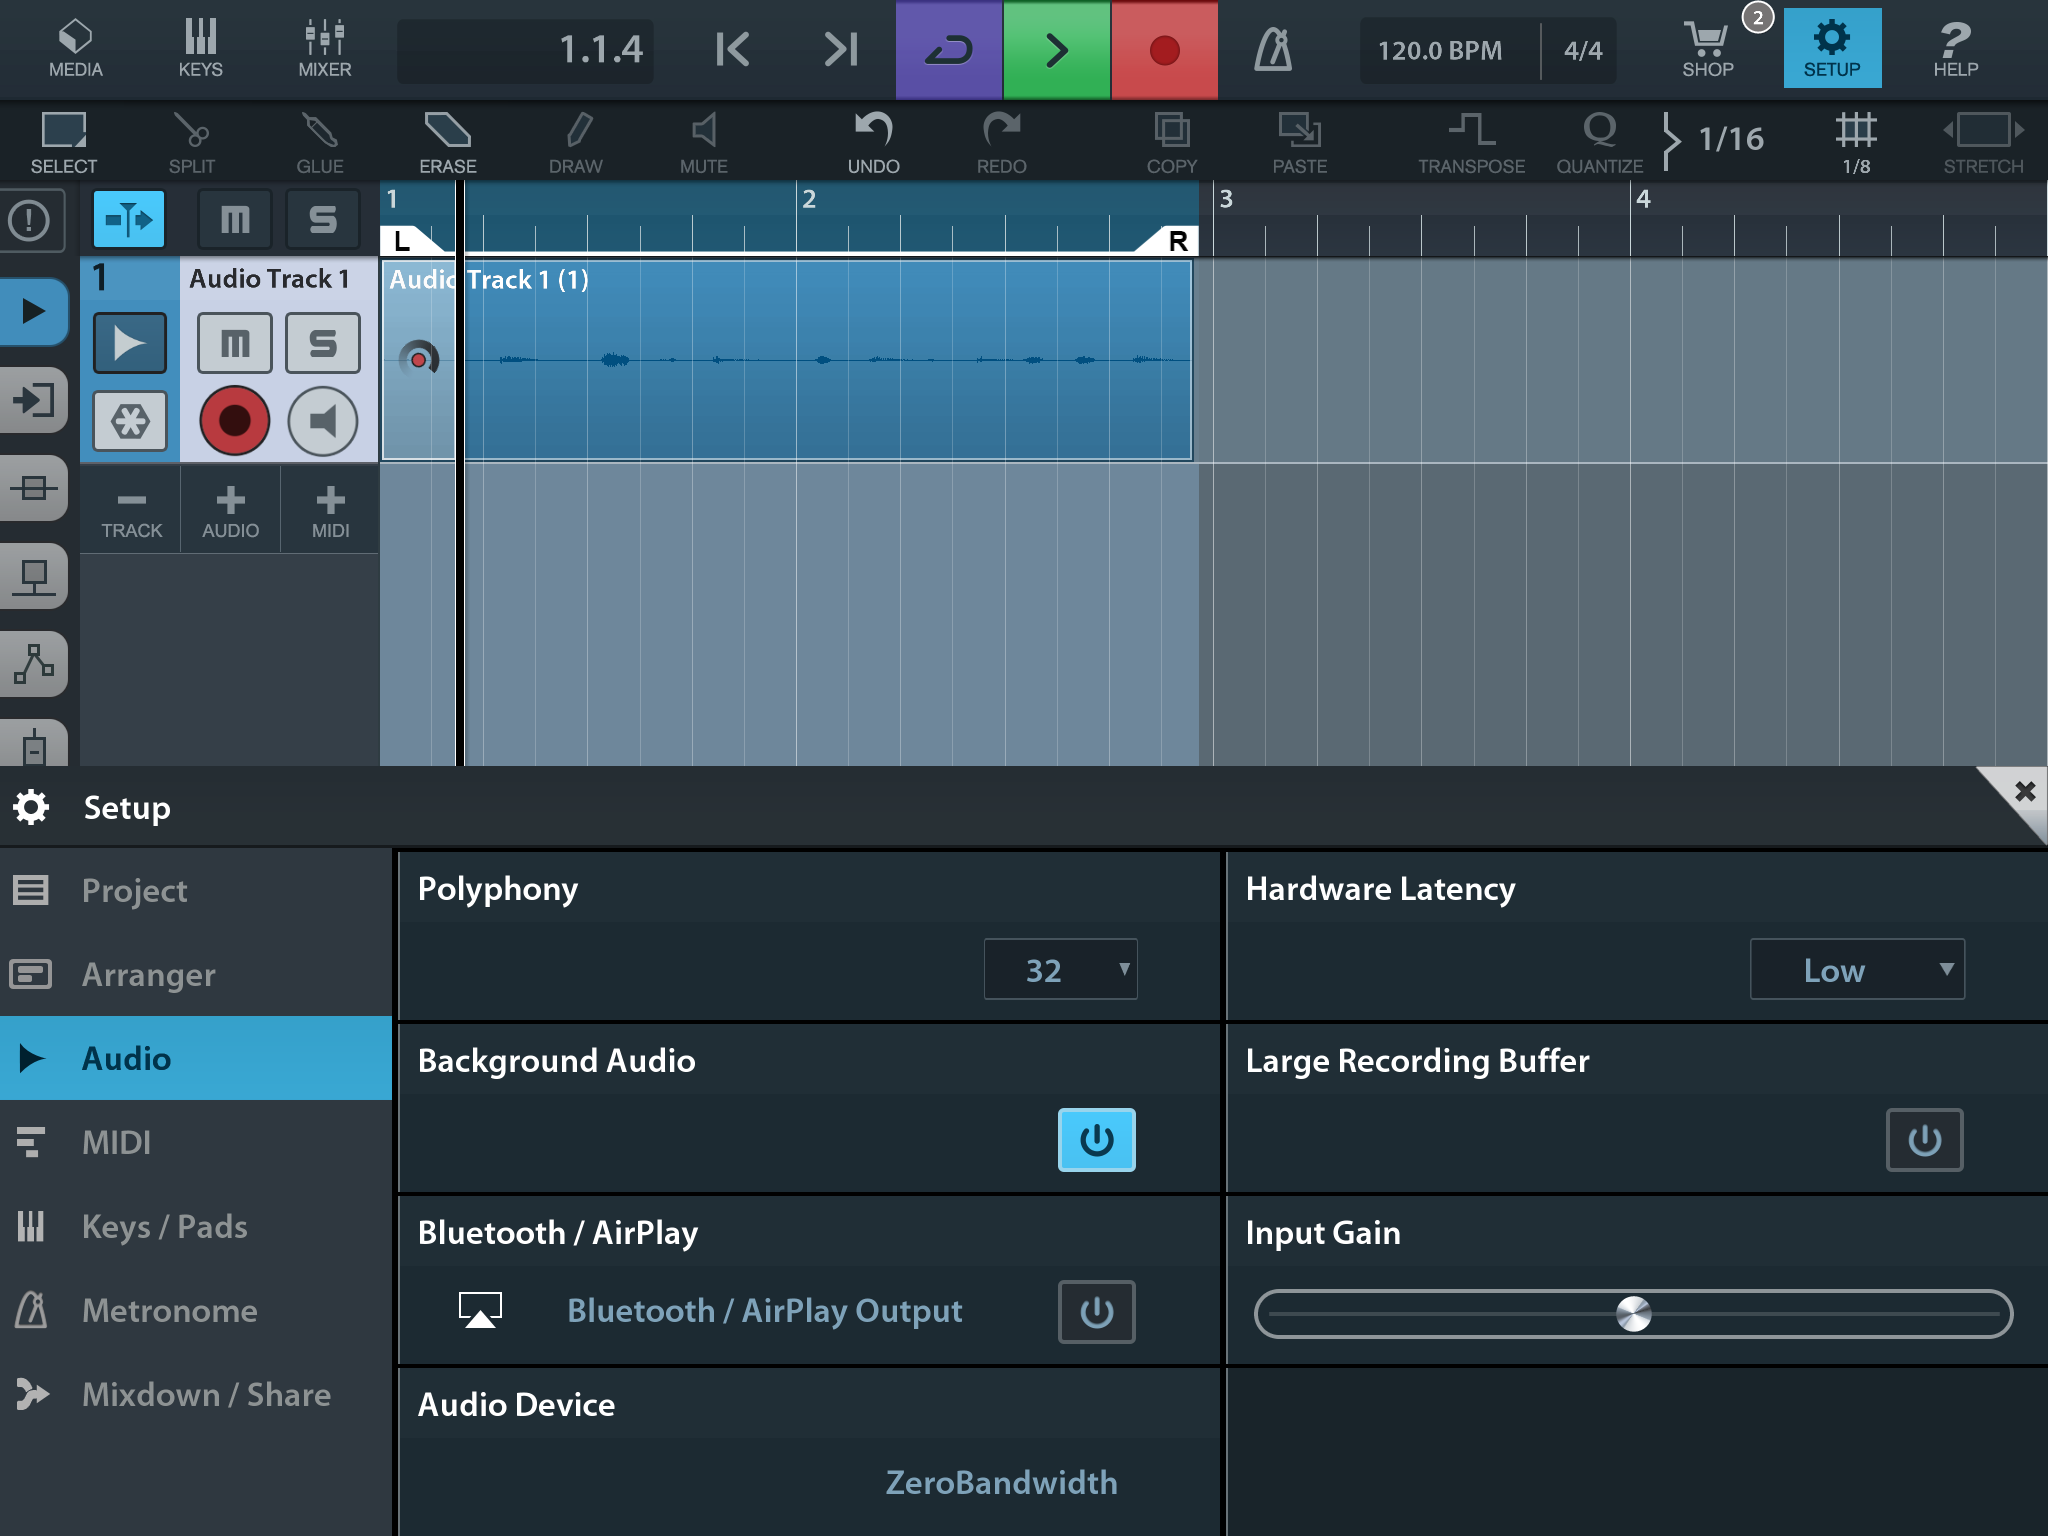Open the Arranger setup section
The height and width of the screenshot is (1536, 2048).
(196, 974)
